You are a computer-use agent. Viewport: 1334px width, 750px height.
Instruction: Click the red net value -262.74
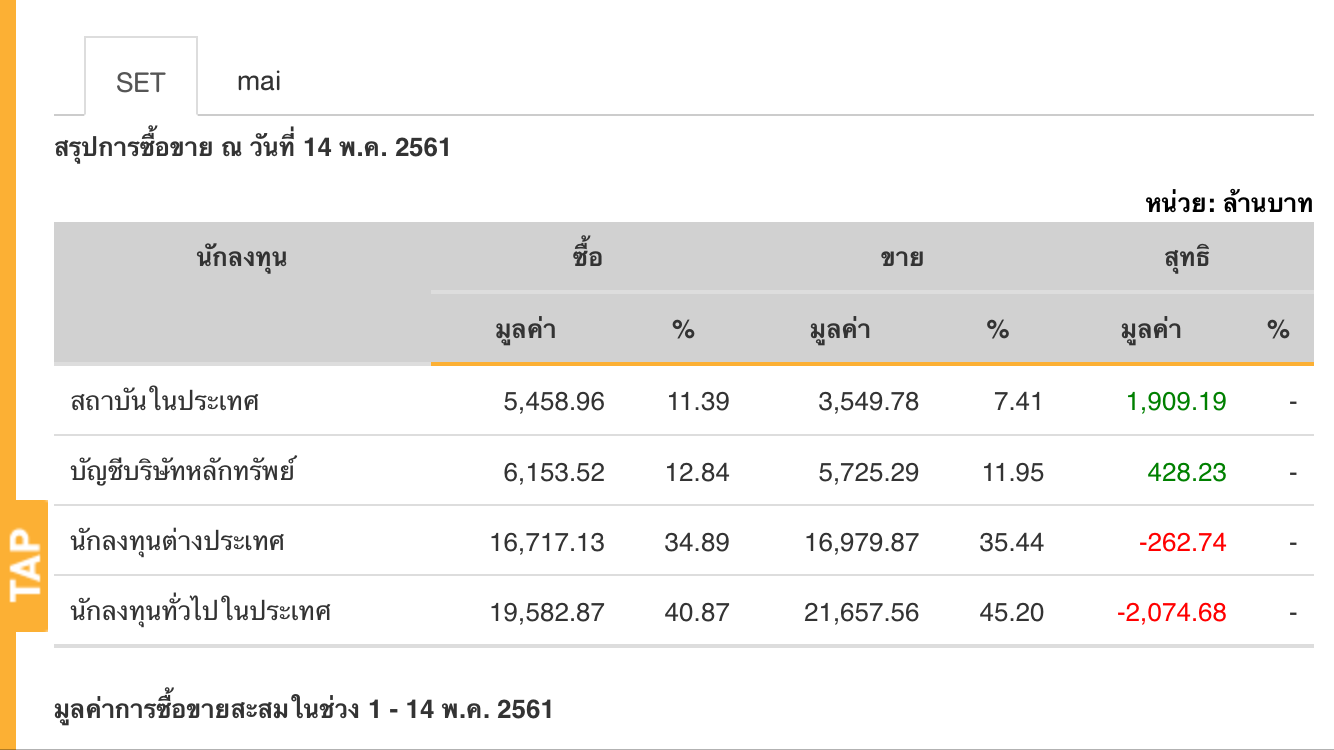1182,542
